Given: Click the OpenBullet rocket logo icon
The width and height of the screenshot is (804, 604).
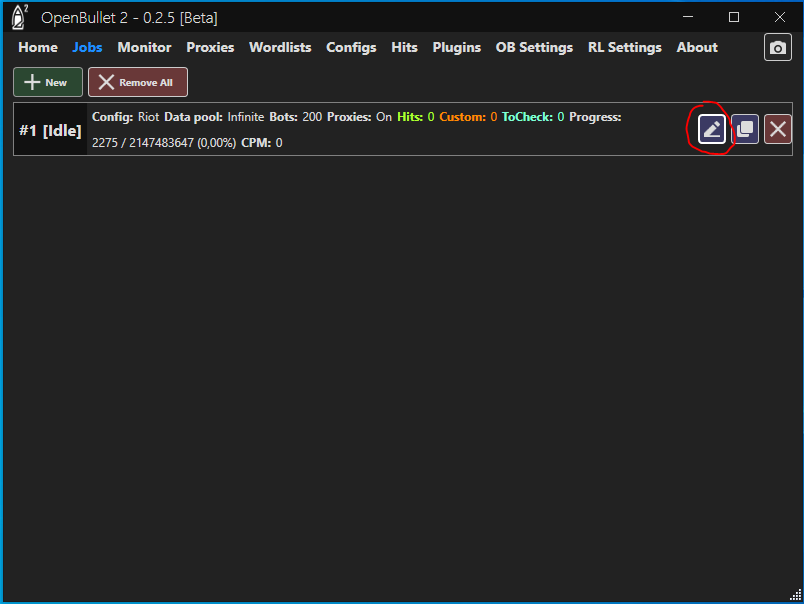Looking at the screenshot, I should 19,17.
